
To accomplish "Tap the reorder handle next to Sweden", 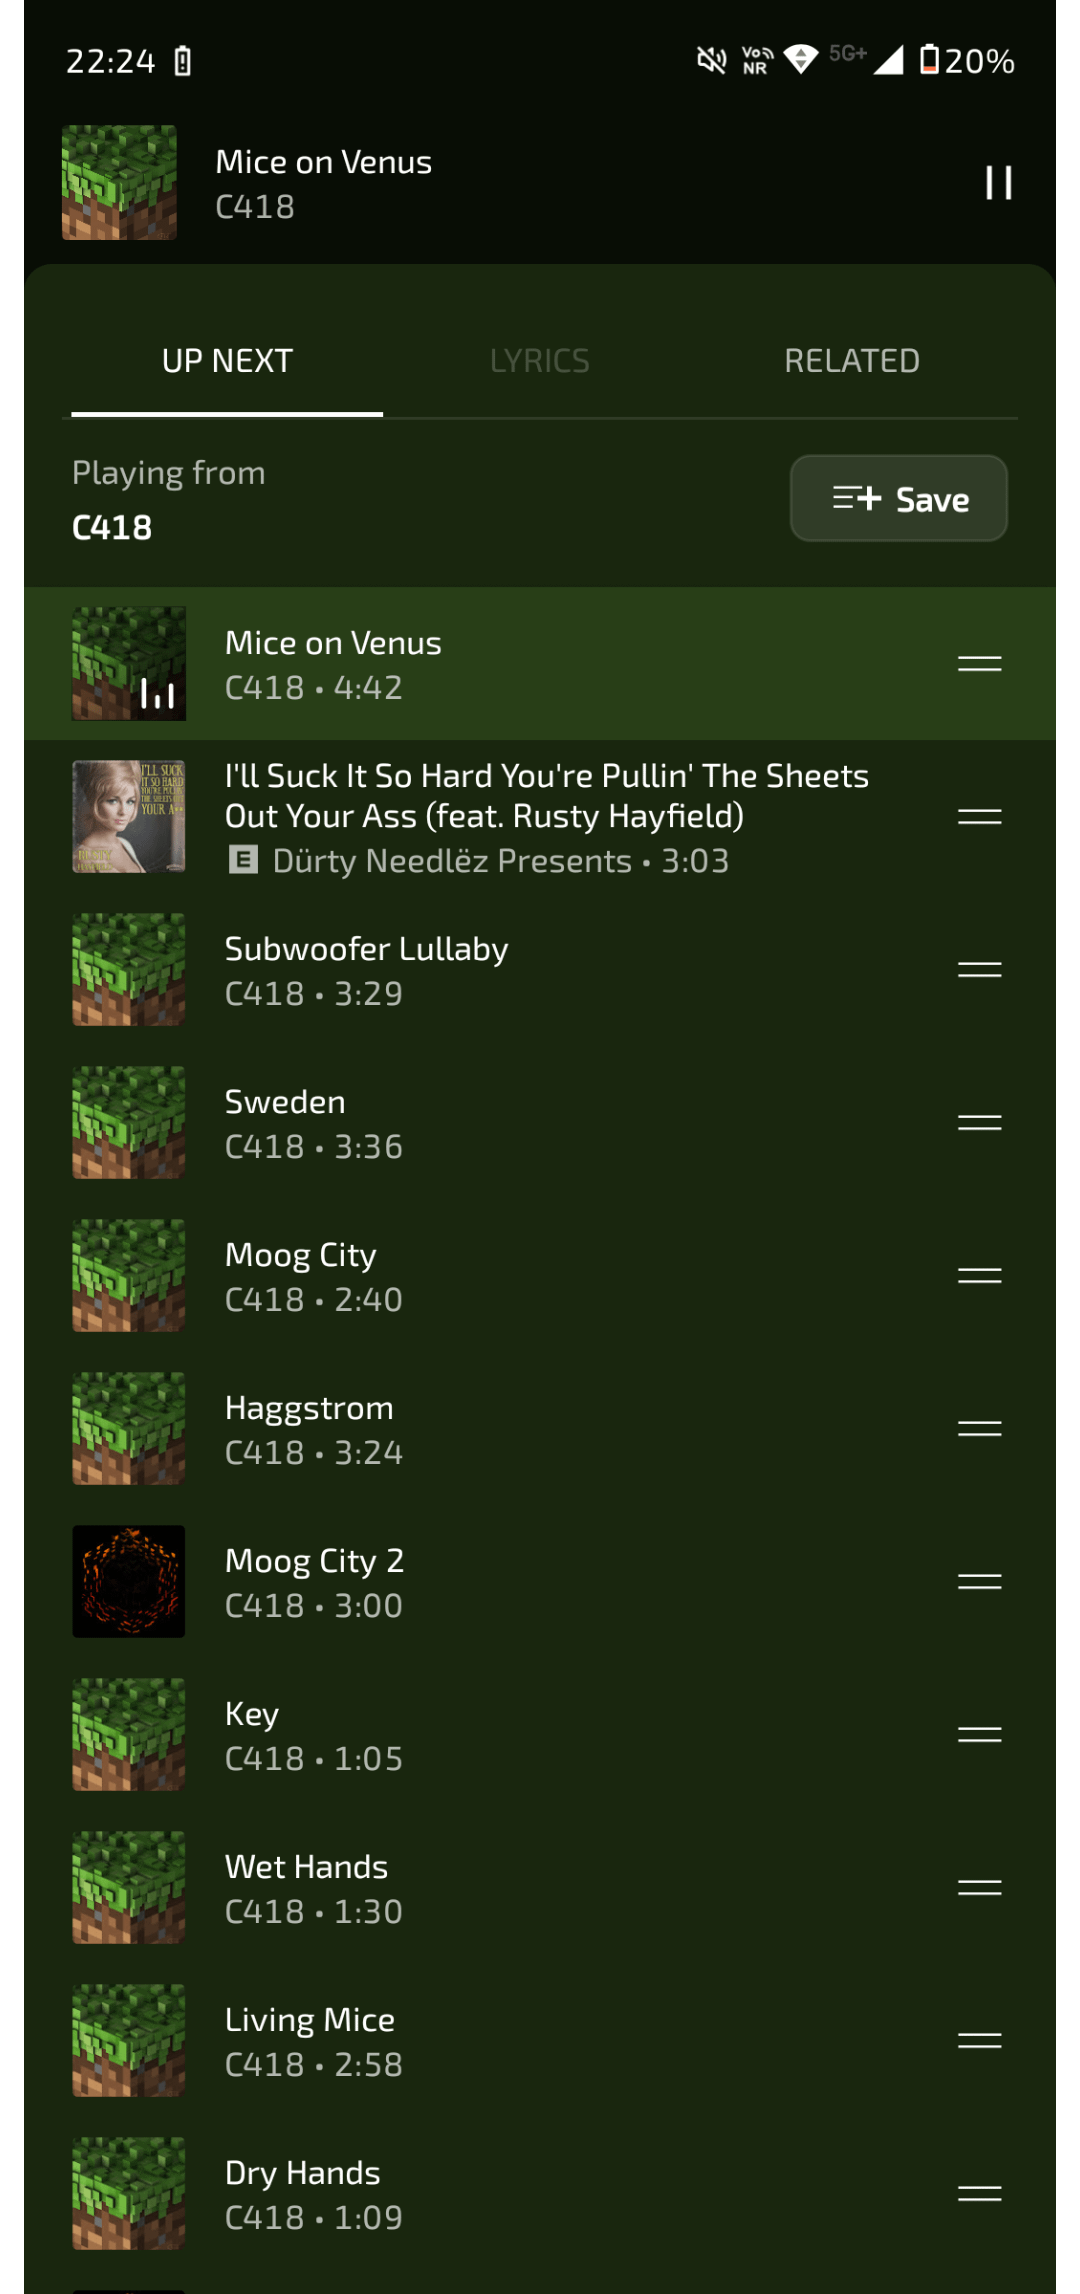I will [979, 1123].
